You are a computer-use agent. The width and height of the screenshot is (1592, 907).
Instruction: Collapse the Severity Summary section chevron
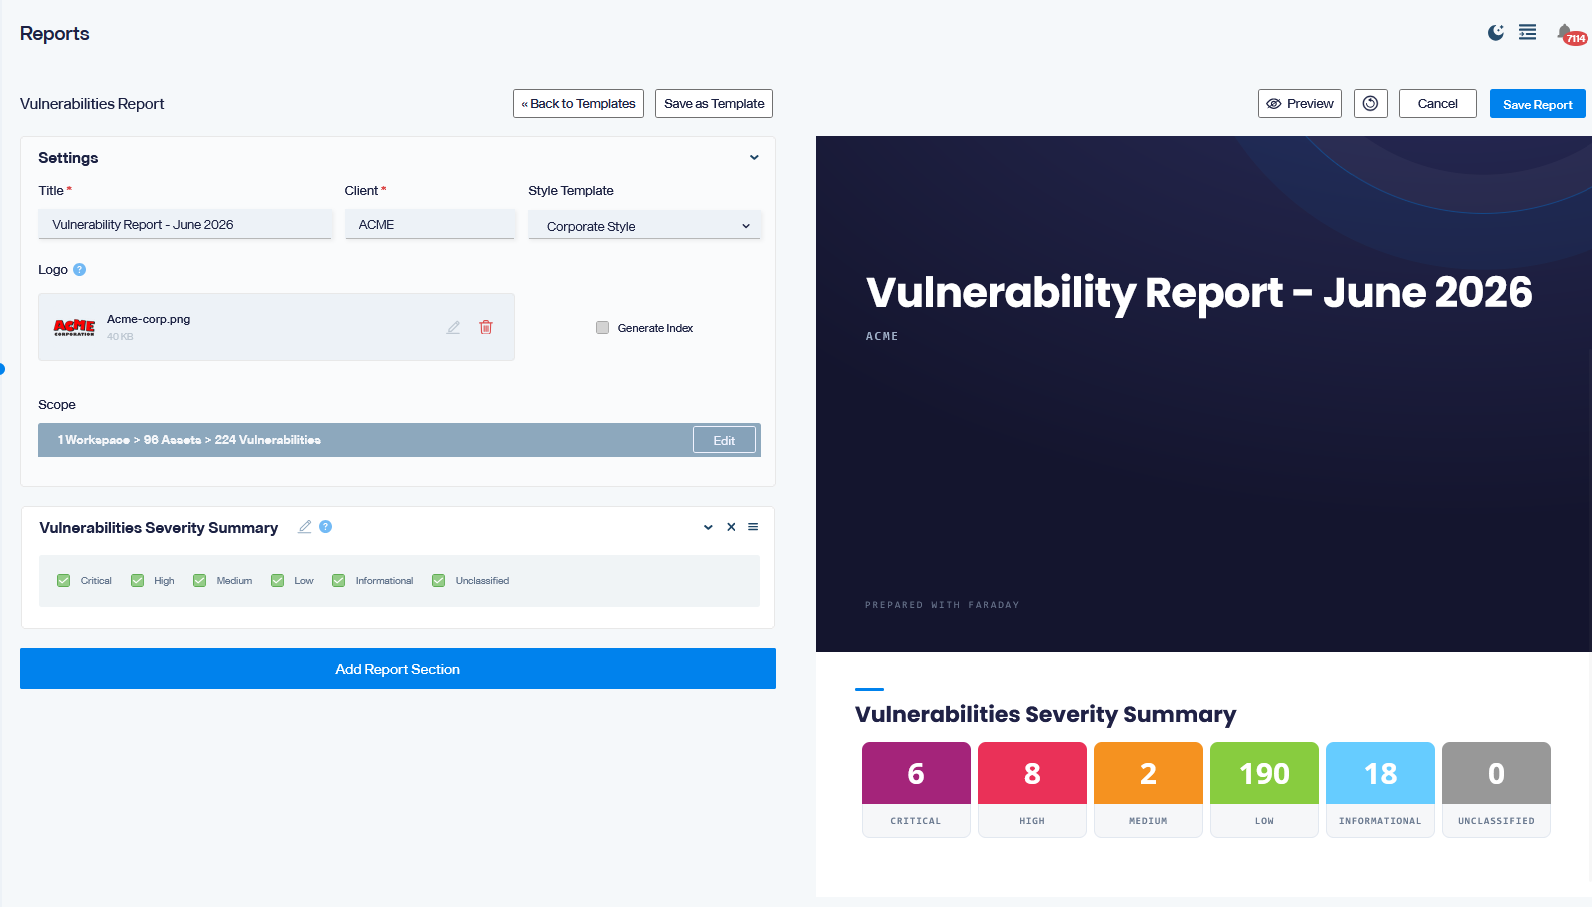point(708,527)
